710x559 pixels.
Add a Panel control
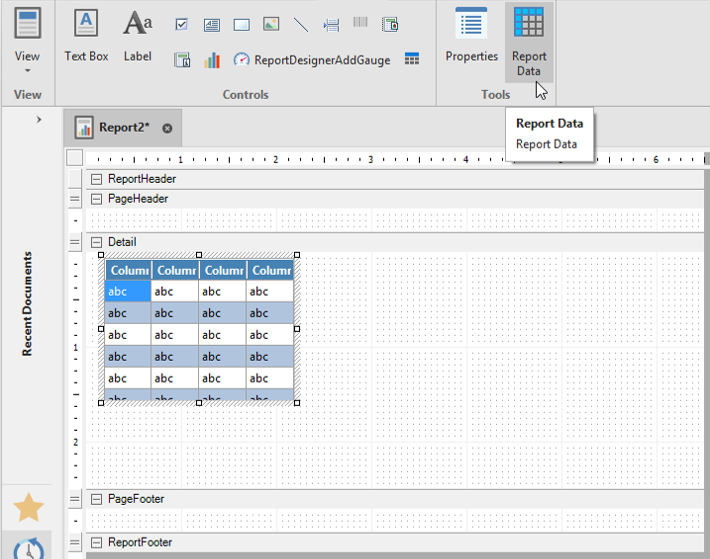[241, 24]
